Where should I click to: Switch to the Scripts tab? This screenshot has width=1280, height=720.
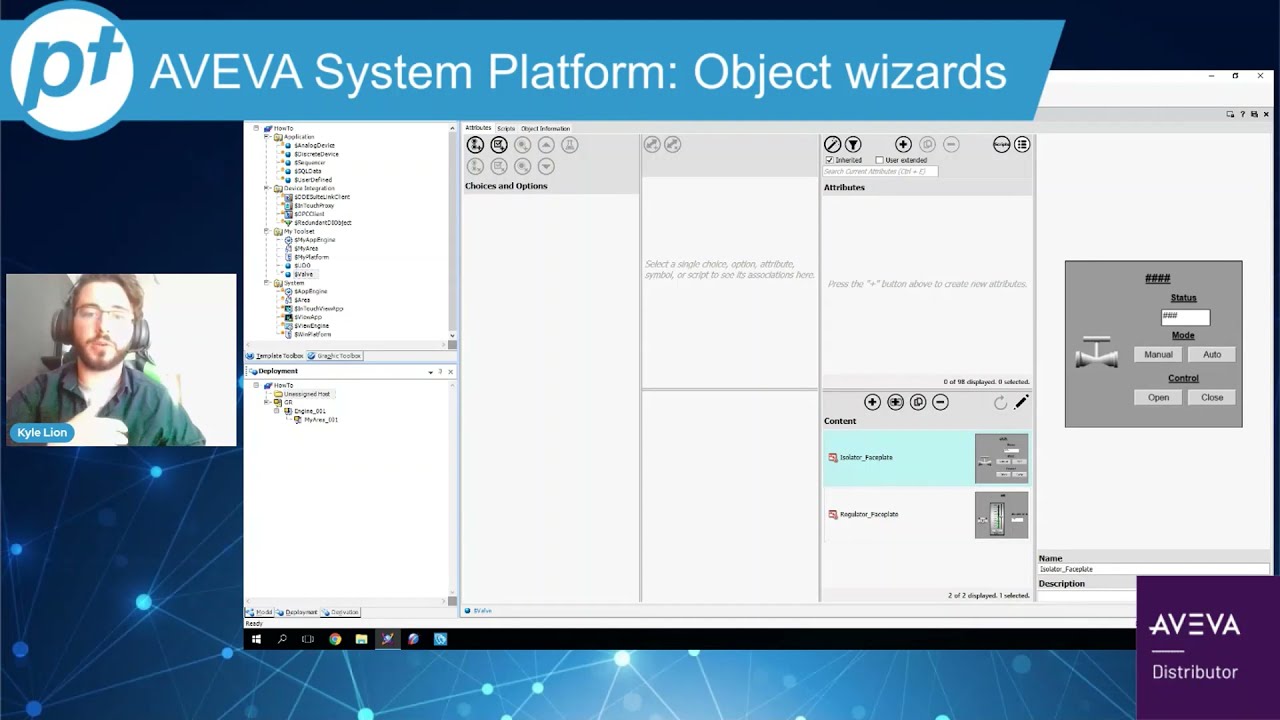(x=506, y=128)
